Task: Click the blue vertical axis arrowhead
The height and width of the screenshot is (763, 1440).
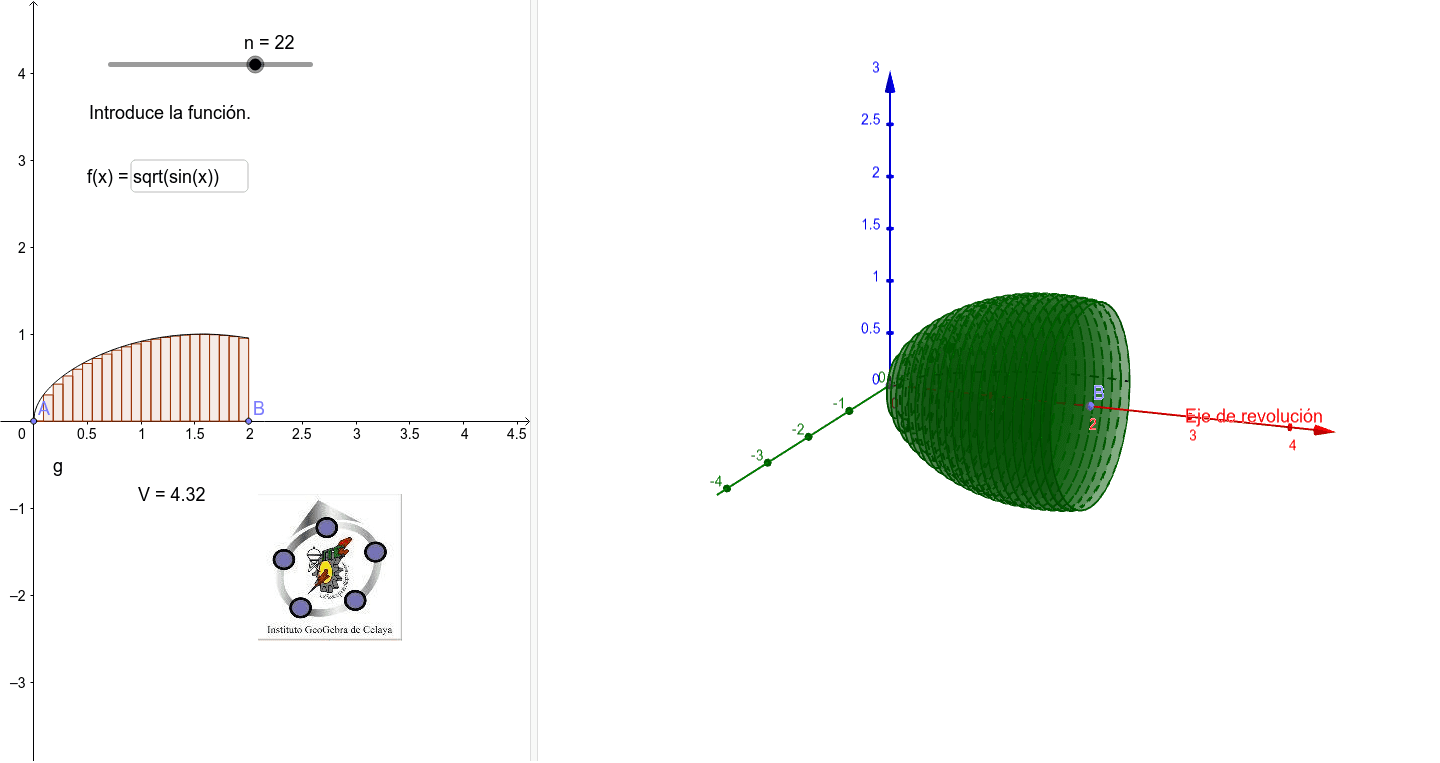Action: click(x=890, y=82)
